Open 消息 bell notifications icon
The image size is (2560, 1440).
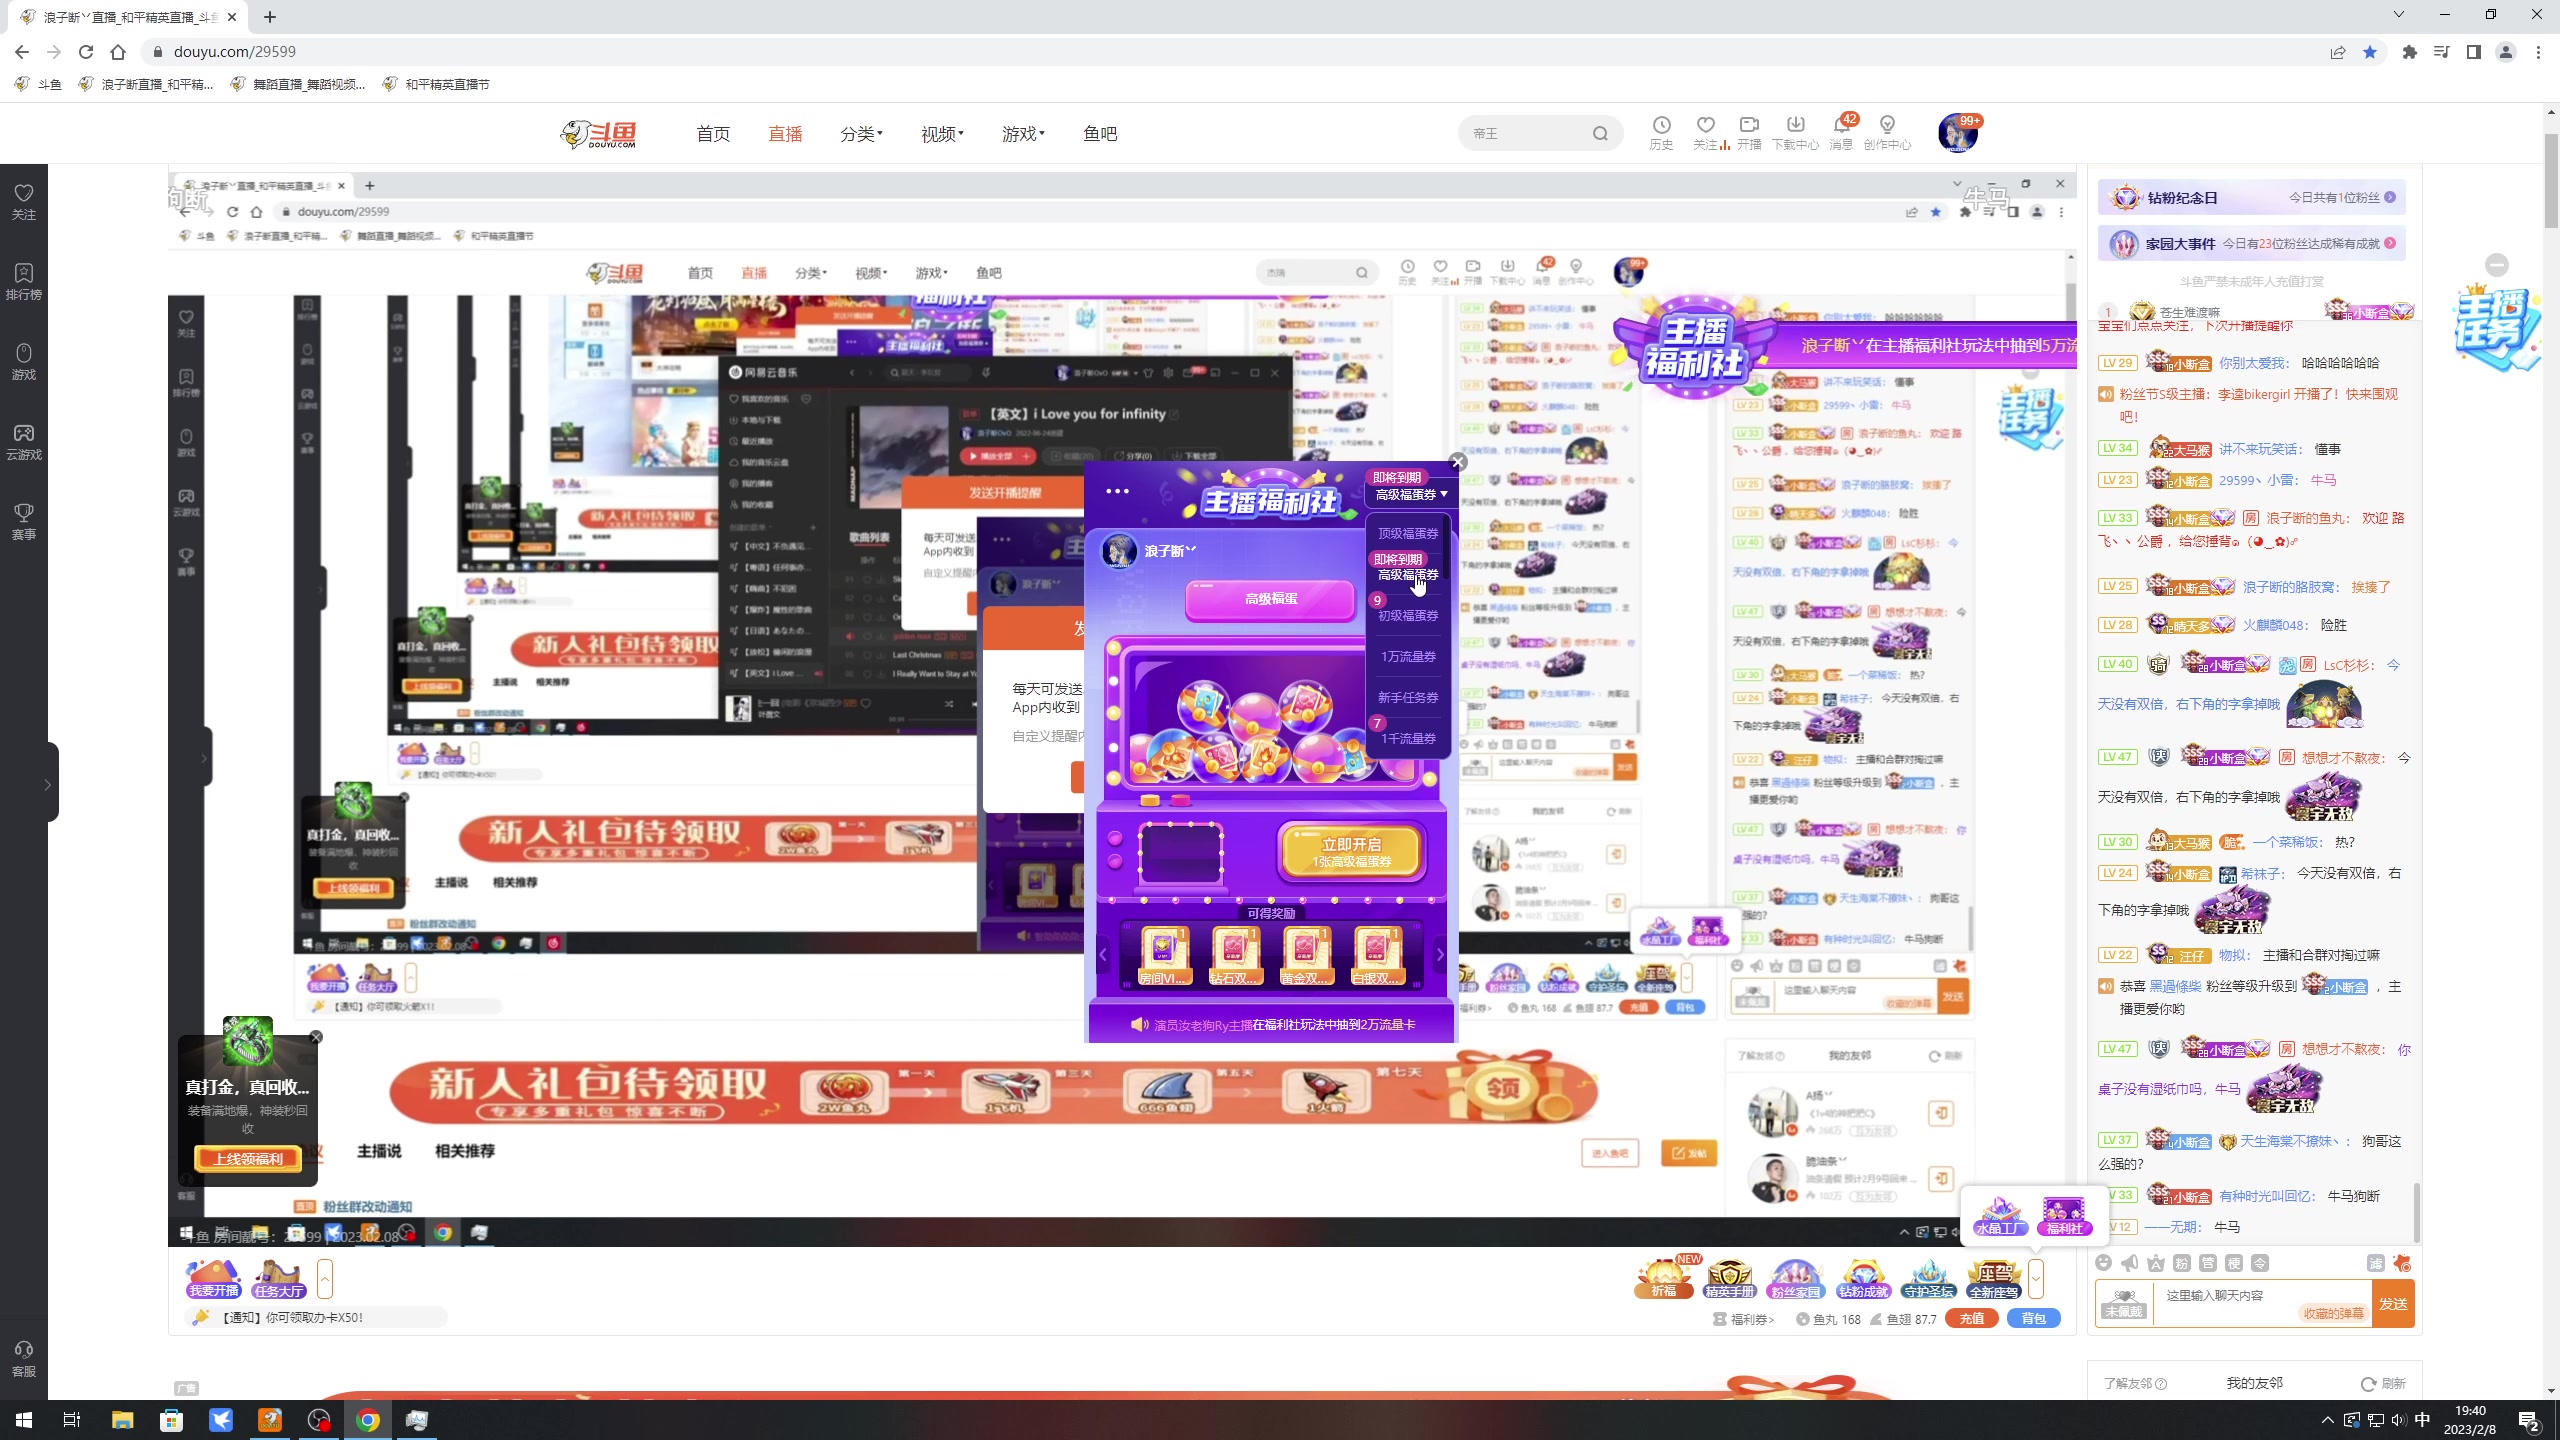click(1841, 131)
